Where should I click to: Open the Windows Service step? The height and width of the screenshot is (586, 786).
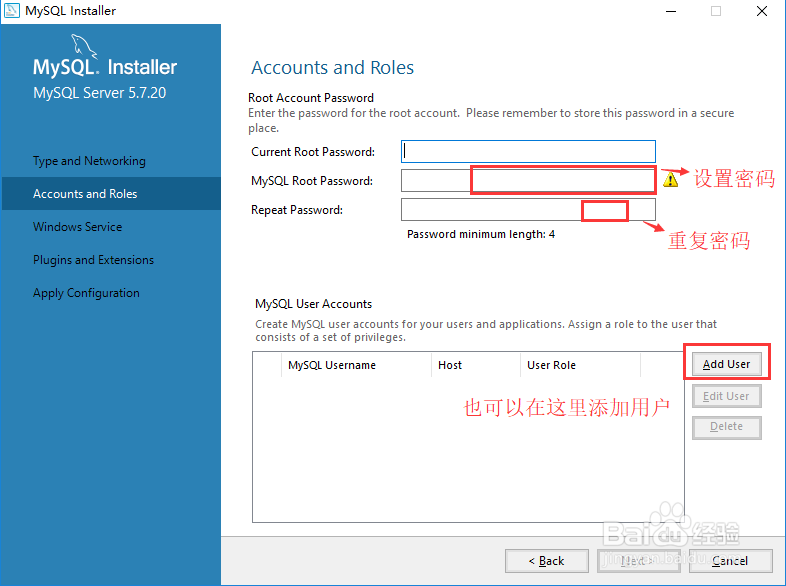point(78,227)
